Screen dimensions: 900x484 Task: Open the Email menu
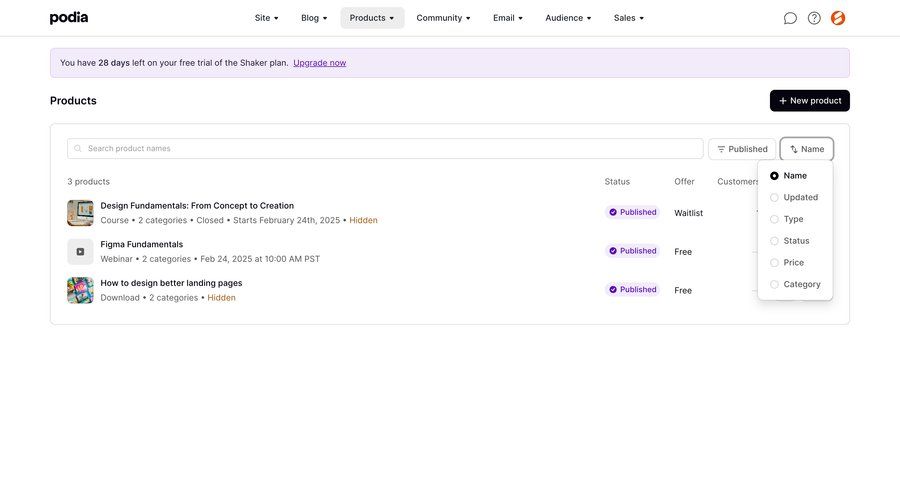point(507,18)
